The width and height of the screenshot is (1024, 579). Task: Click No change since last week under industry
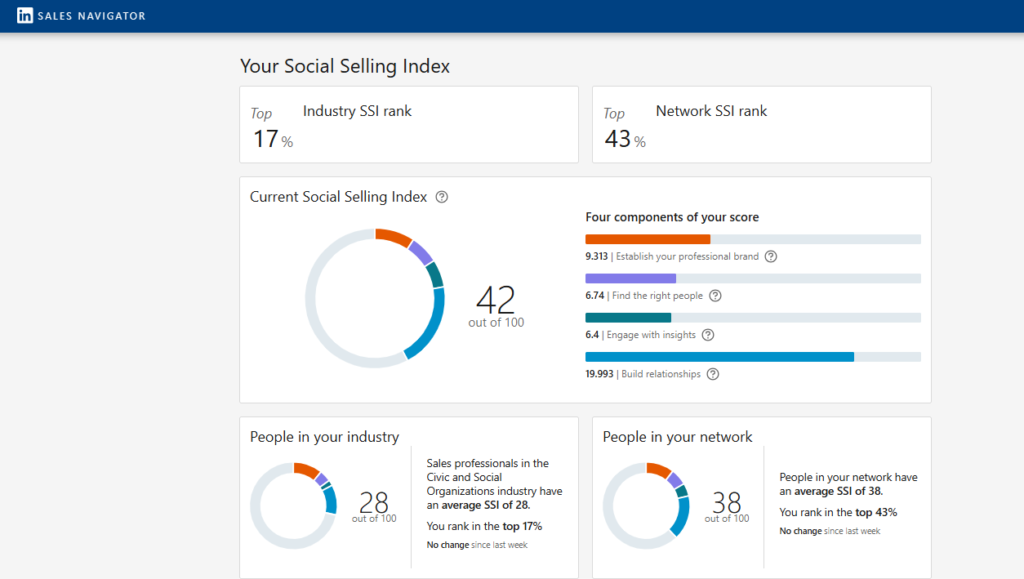[x=477, y=545]
